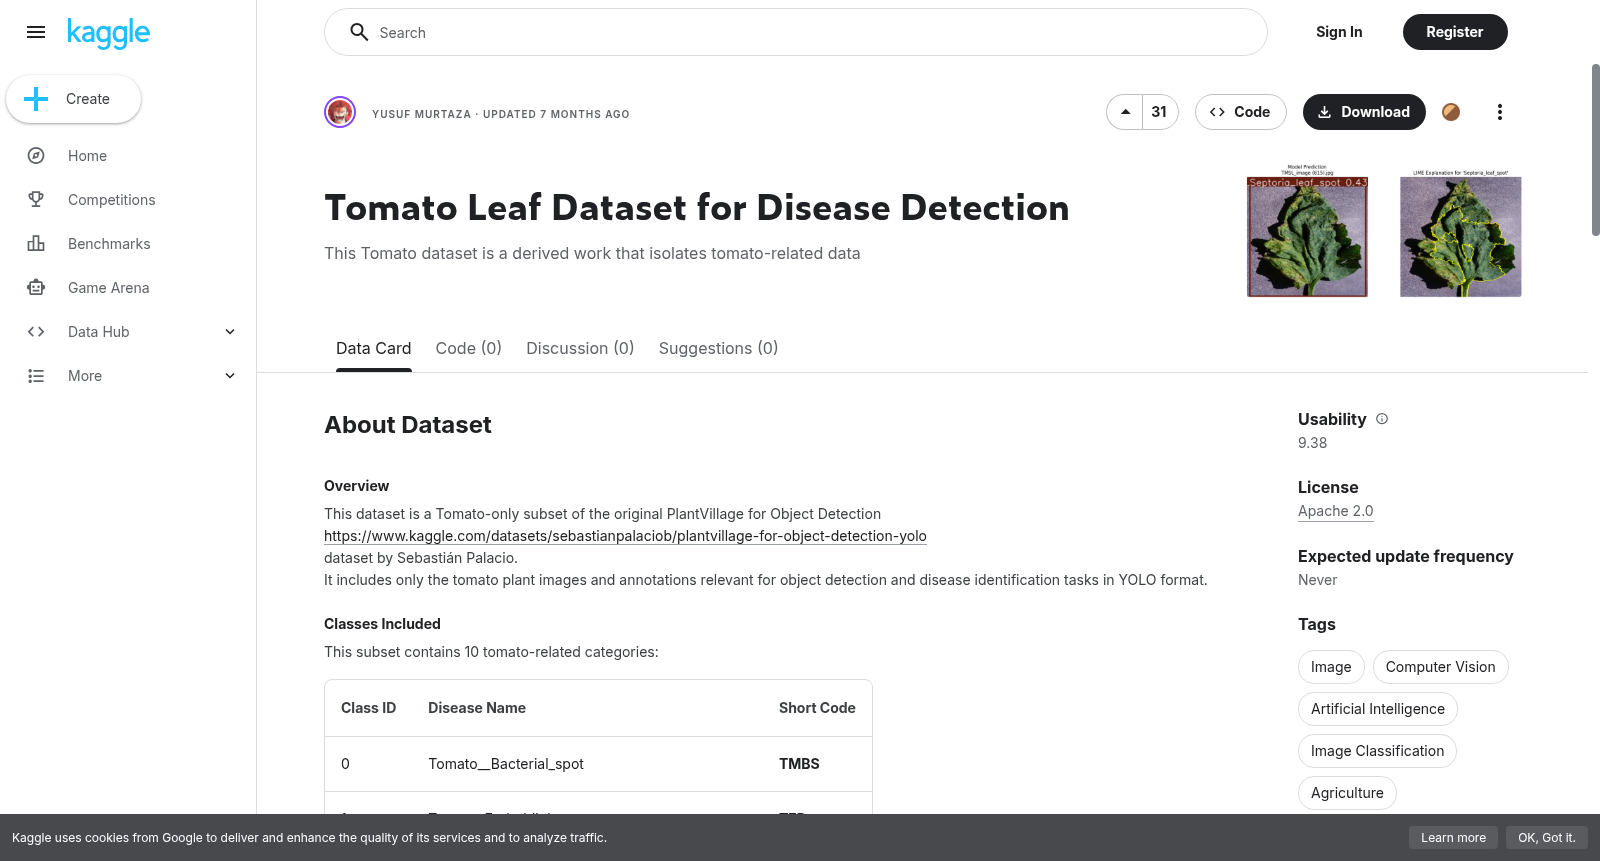Open Game Arena in sidebar
The width and height of the screenshot is (1600, 861).
click(109, 288)
